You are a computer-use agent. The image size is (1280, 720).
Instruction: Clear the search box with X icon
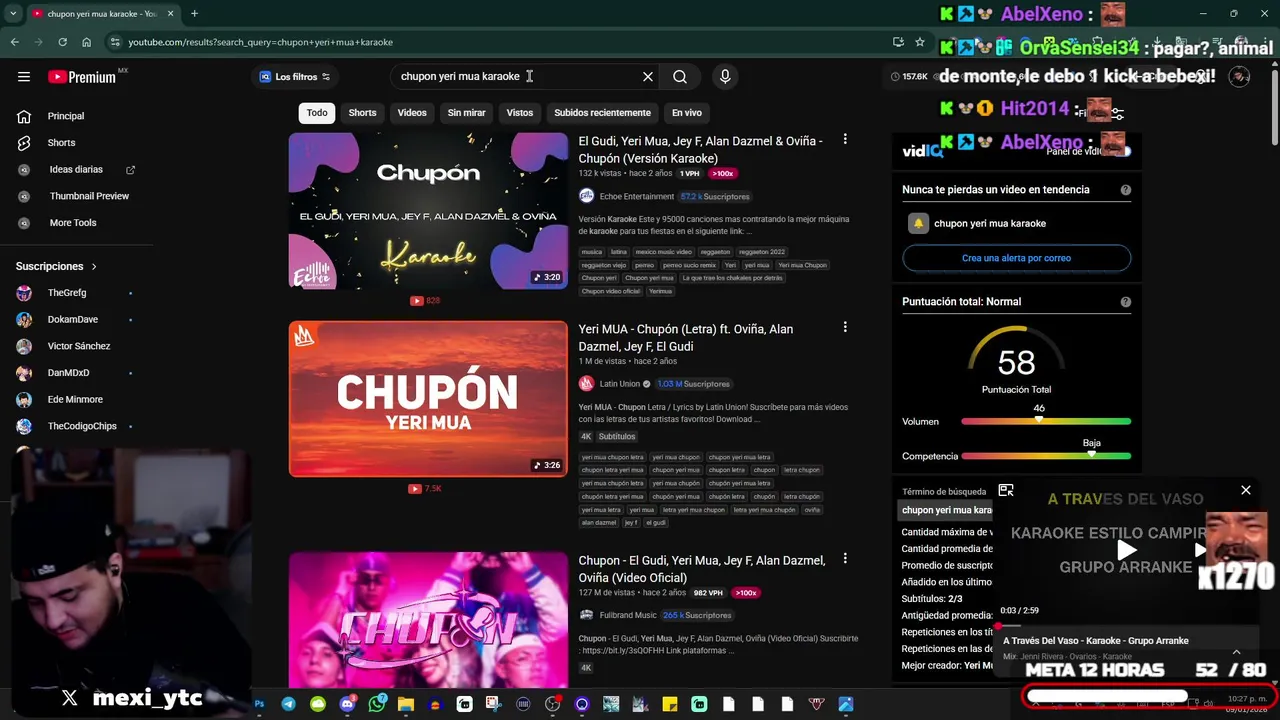click(x=648, y=77)
